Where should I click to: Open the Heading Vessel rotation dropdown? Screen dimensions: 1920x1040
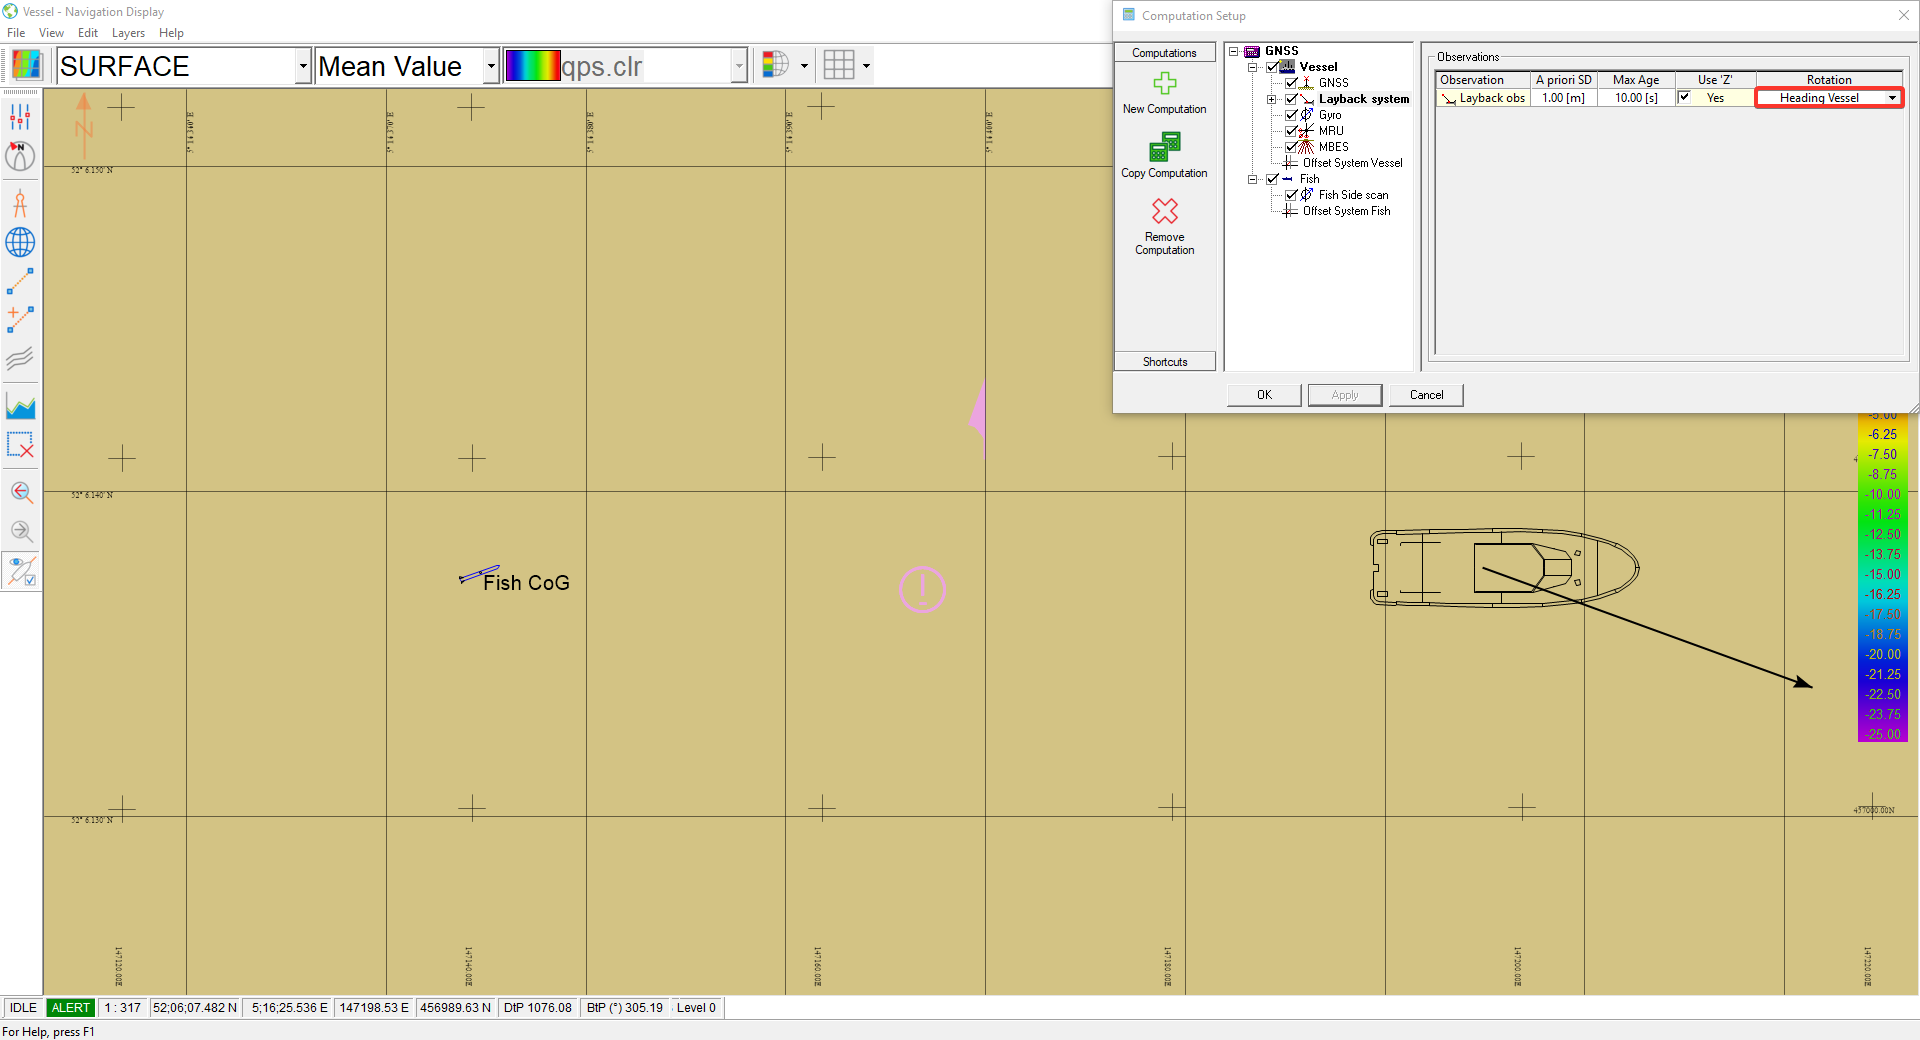coord(1892,98)
